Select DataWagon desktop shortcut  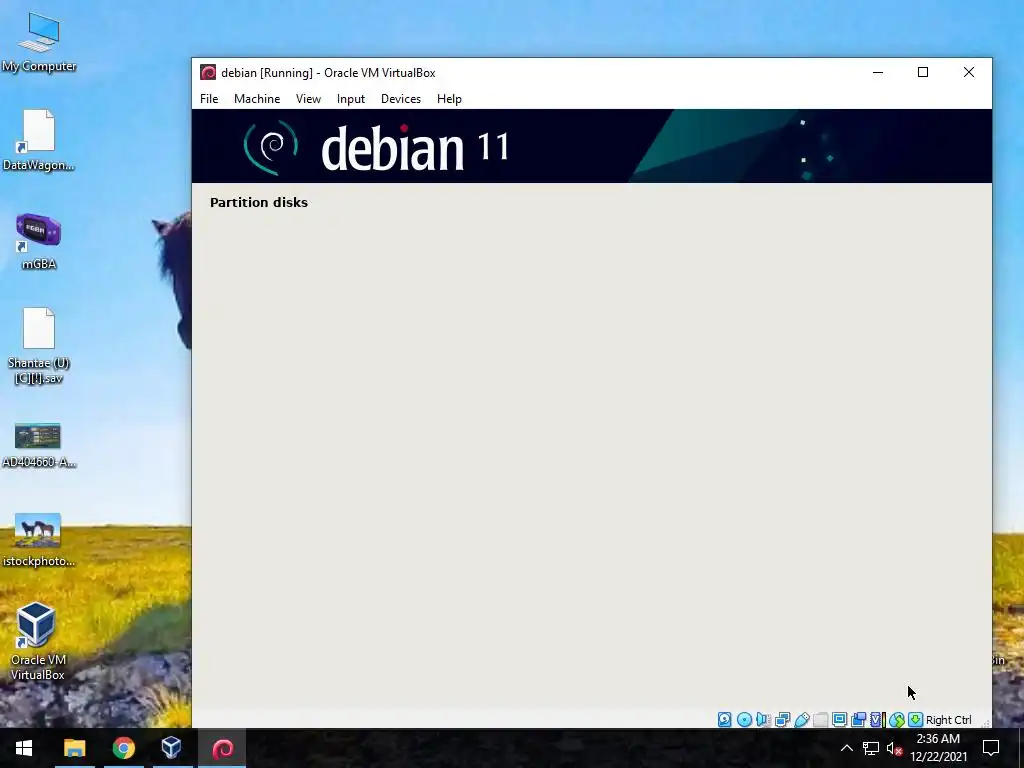tap(39, 140)
